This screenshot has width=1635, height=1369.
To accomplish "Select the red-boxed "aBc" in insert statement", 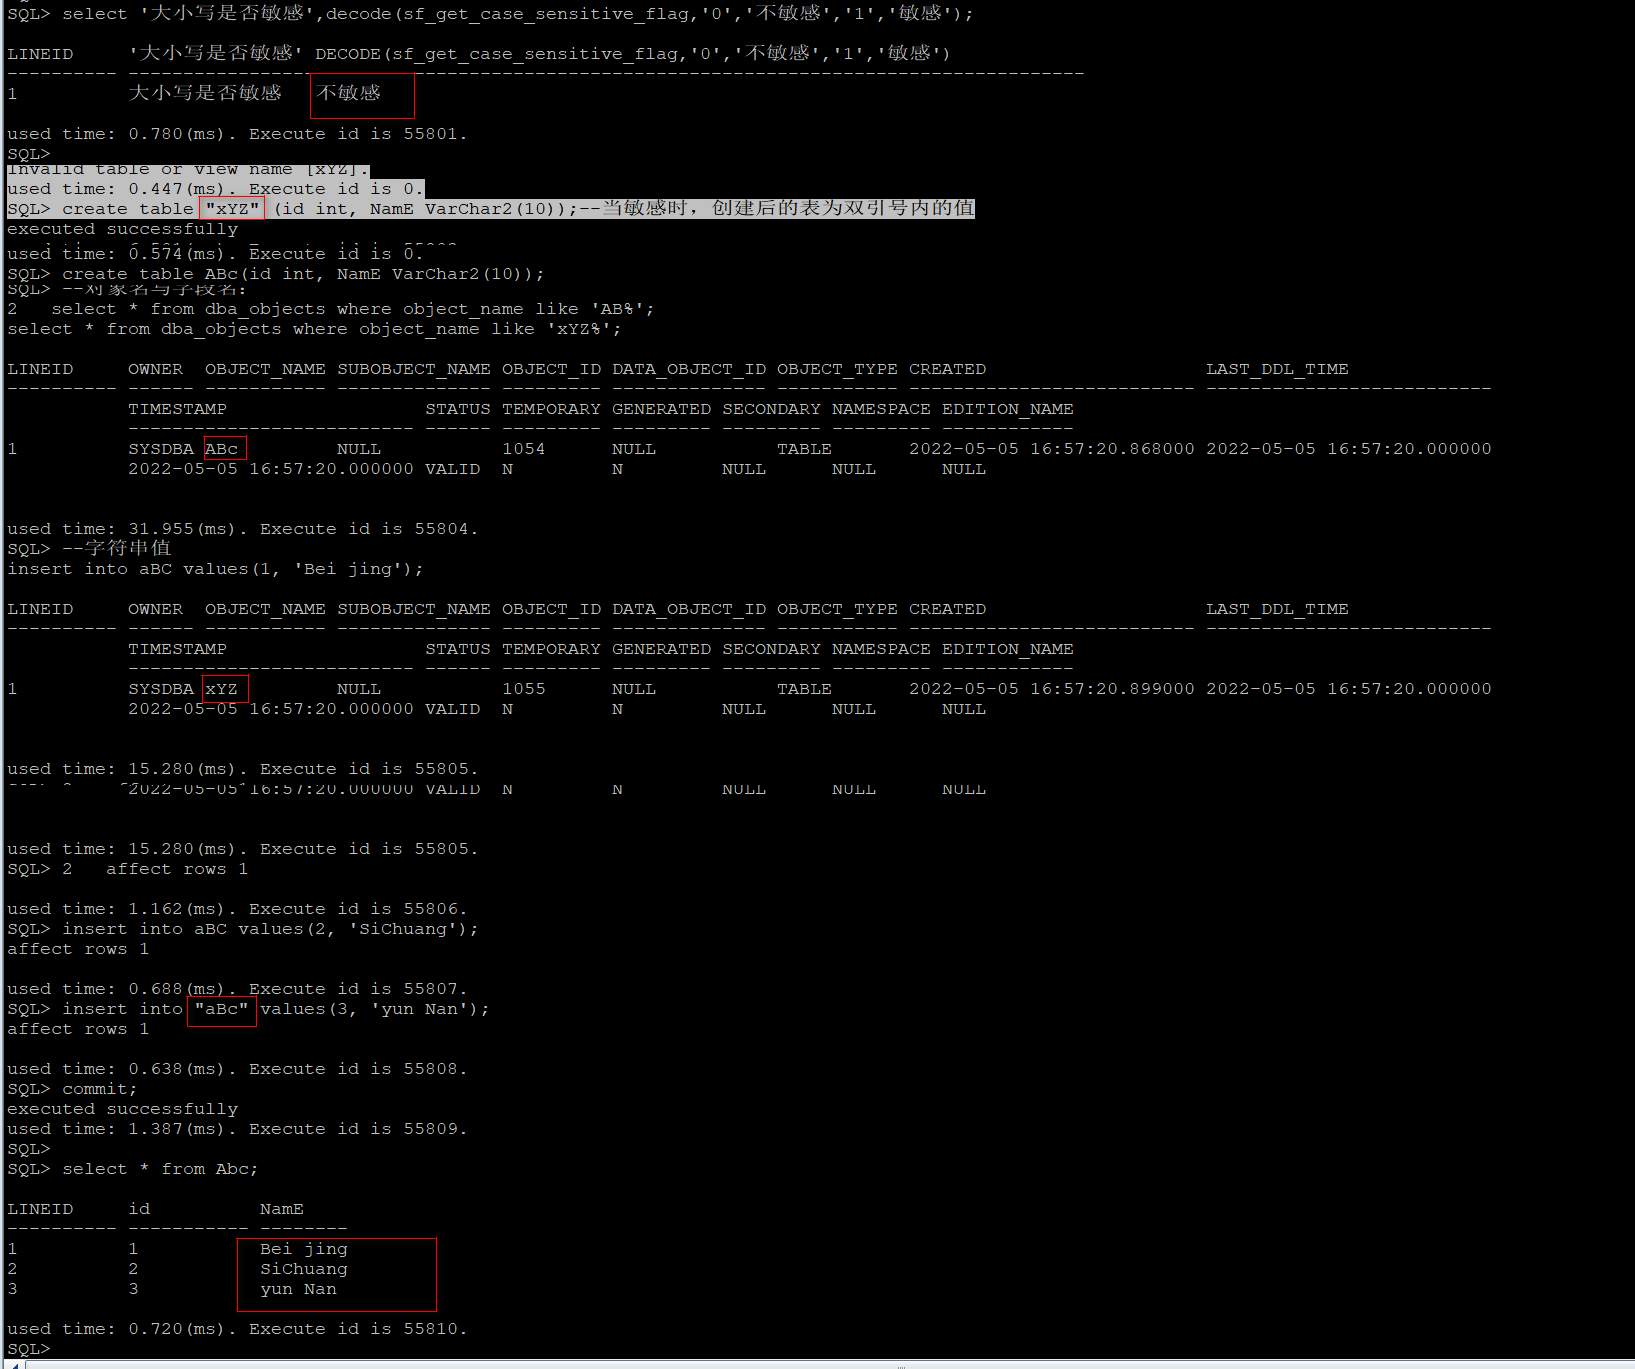I will pos(221,1009).
